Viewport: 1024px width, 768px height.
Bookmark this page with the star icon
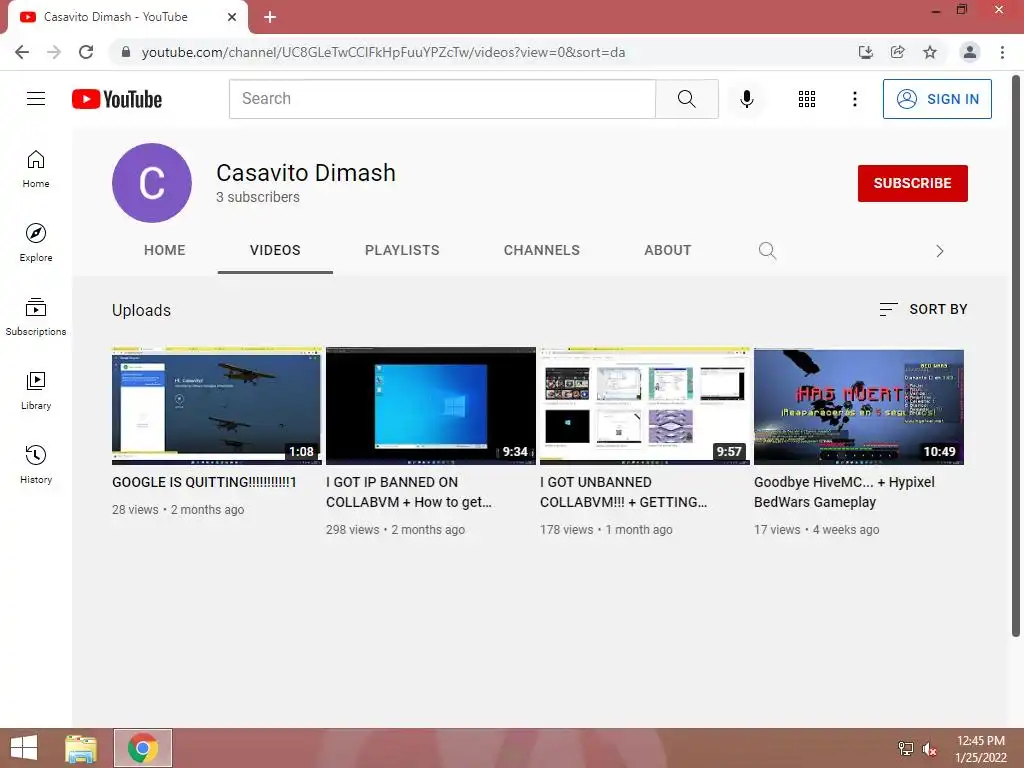click(x=930, y=52)
